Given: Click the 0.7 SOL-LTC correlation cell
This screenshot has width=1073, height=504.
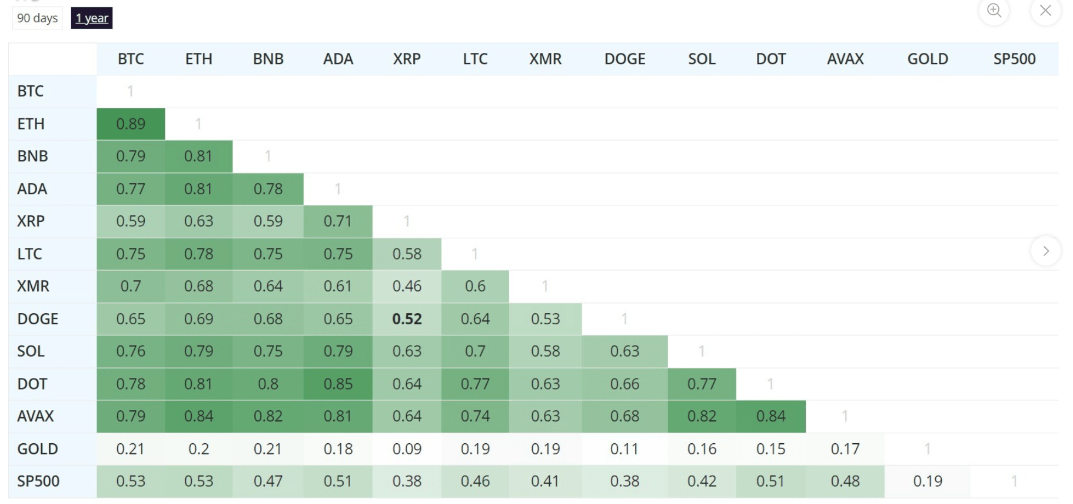Looking at the screenshot, I should point(475,352).
